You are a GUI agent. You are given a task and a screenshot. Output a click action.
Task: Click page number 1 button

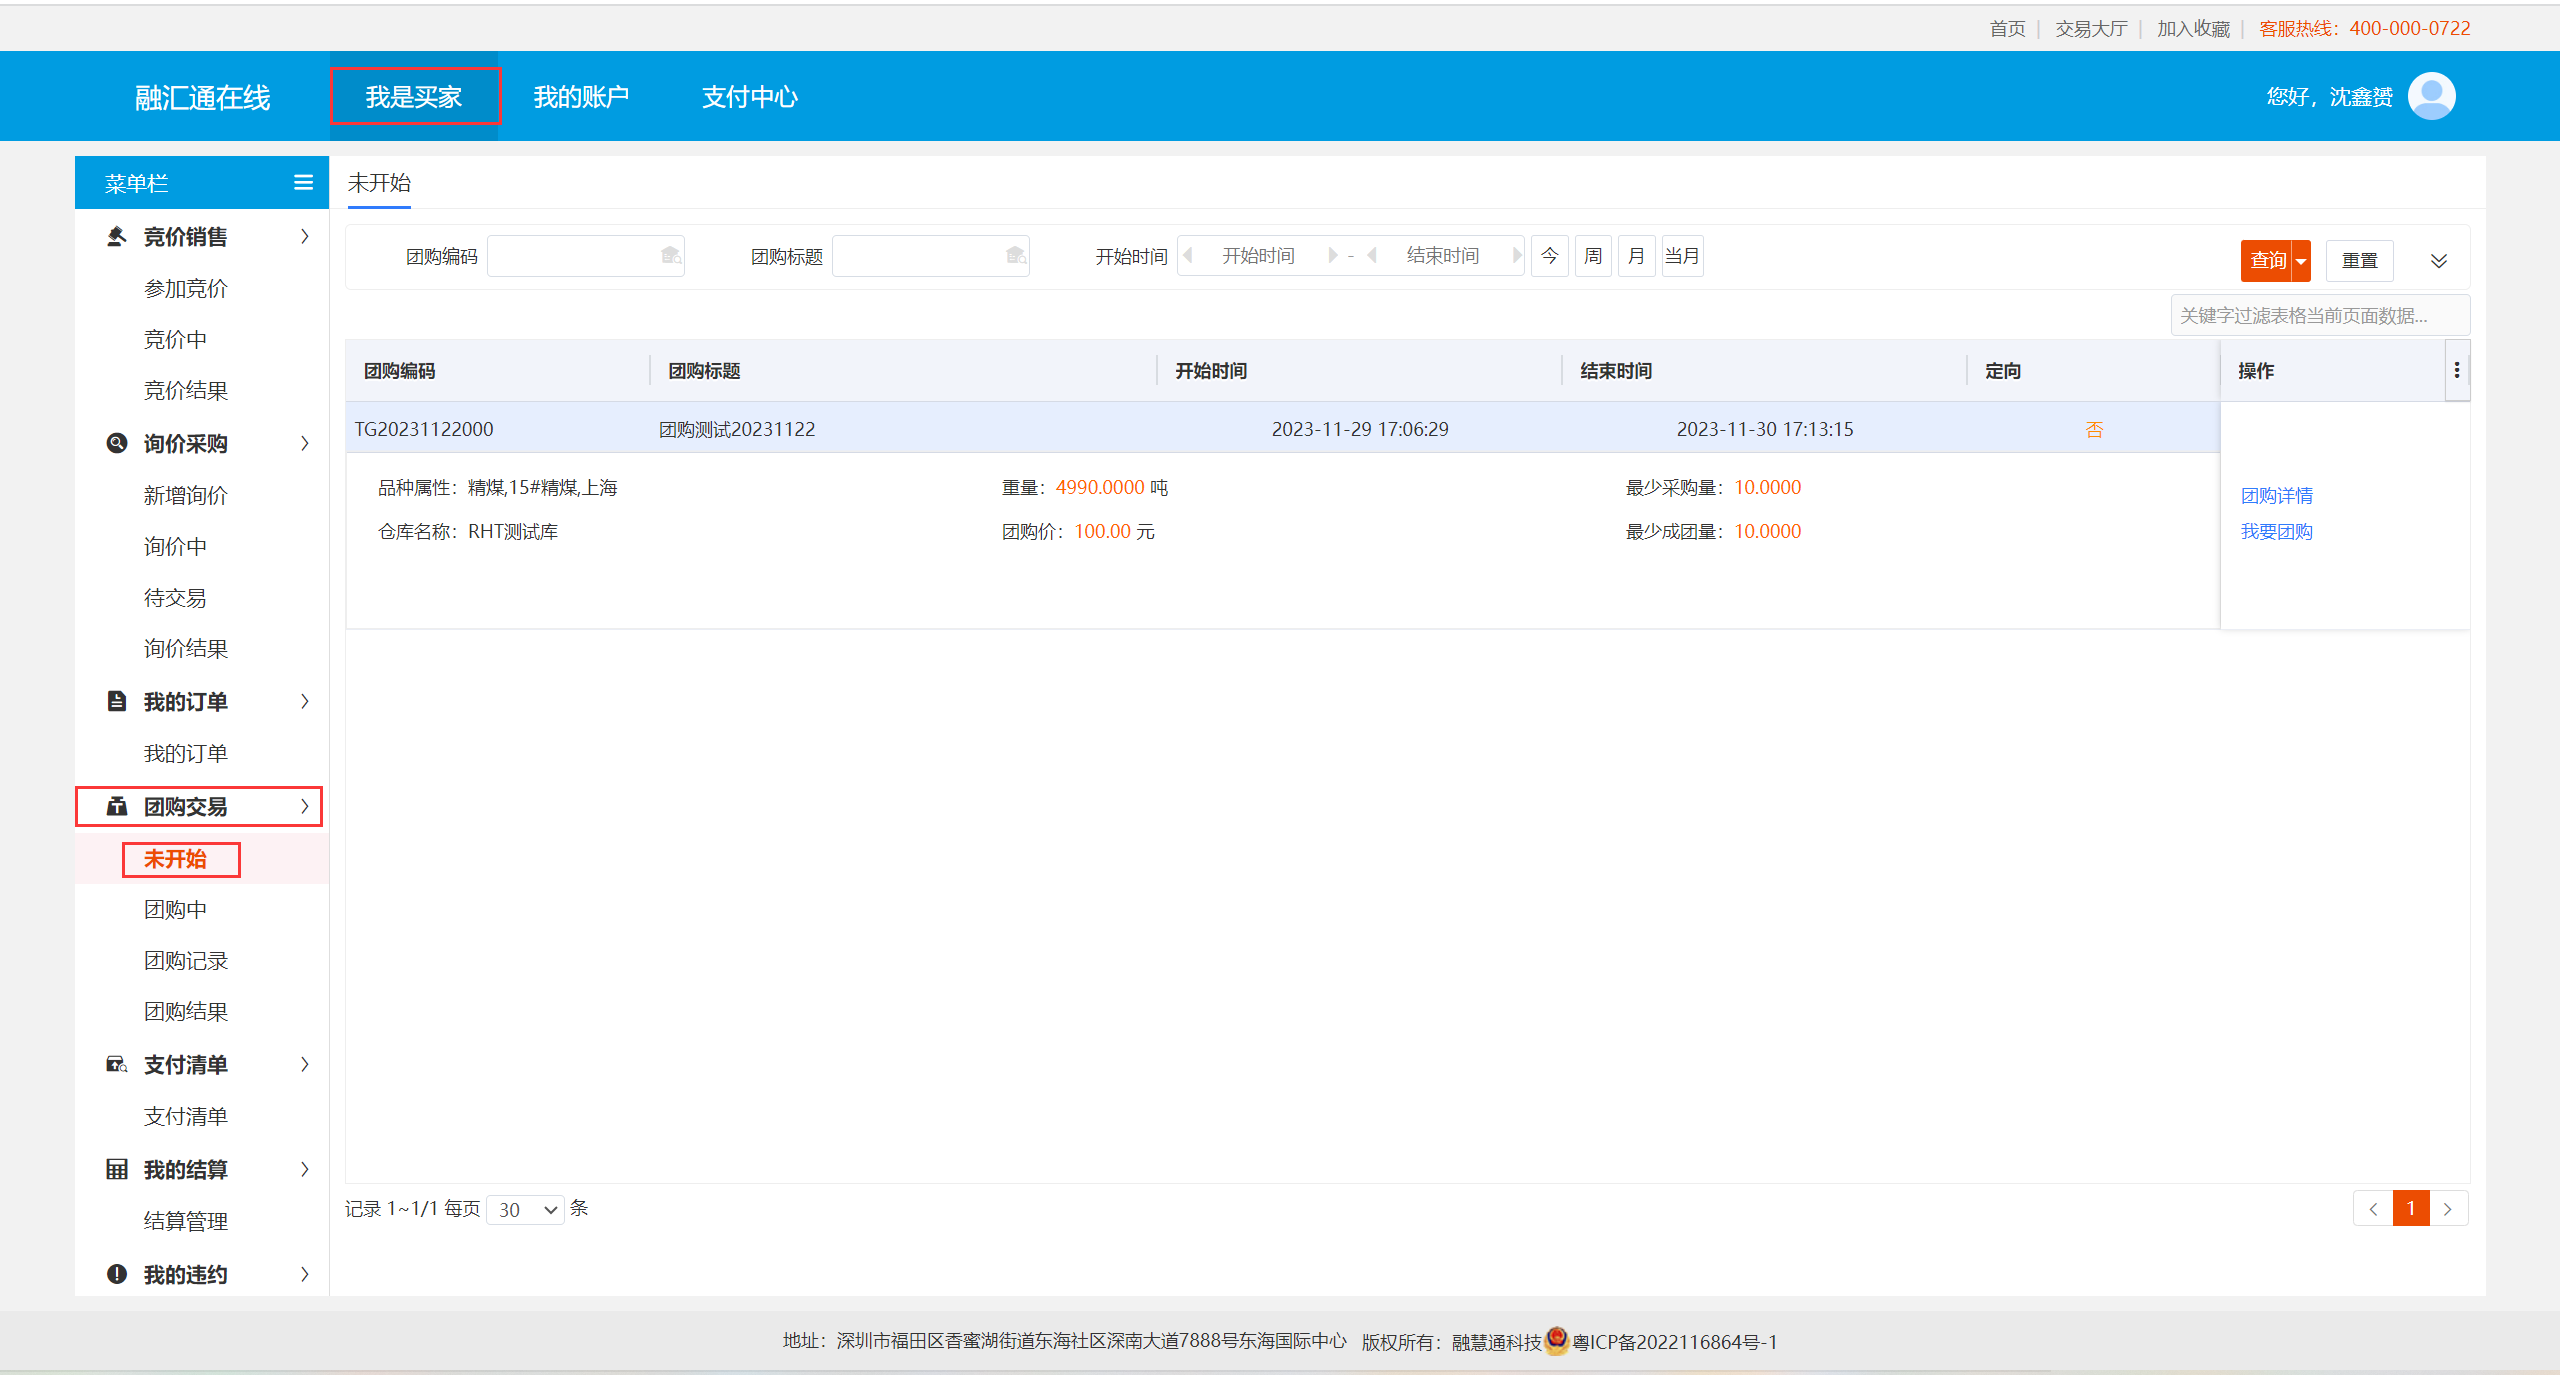tap(2411, 1209)
